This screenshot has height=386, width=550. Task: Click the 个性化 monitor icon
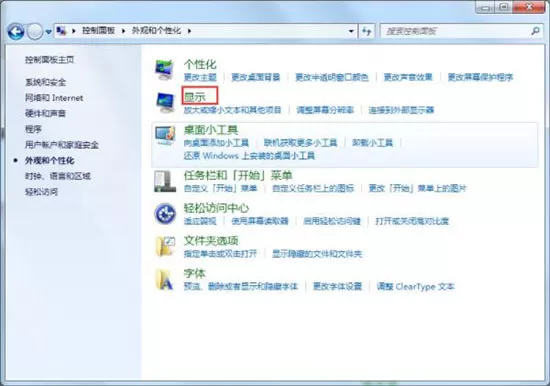pyautogui.click(x=165, y=69)
